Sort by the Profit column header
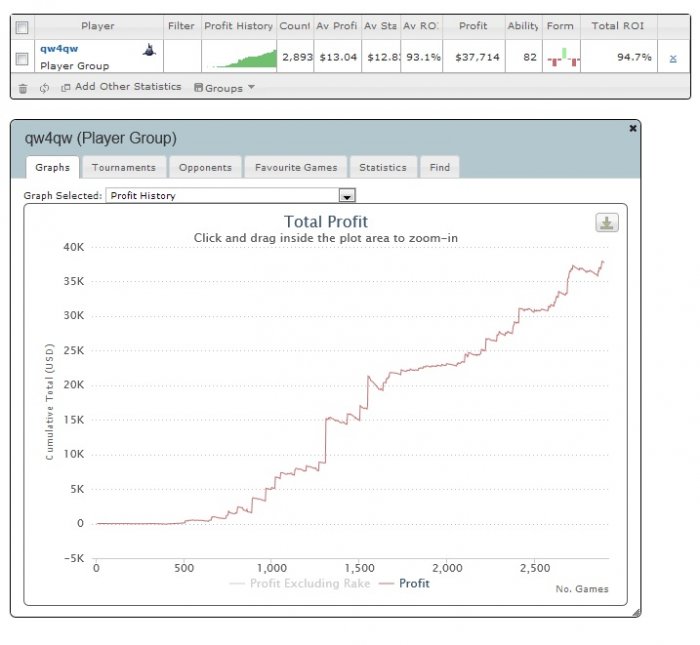The width and height of the screenshot is (700, 645). click(x=473, y=26)
